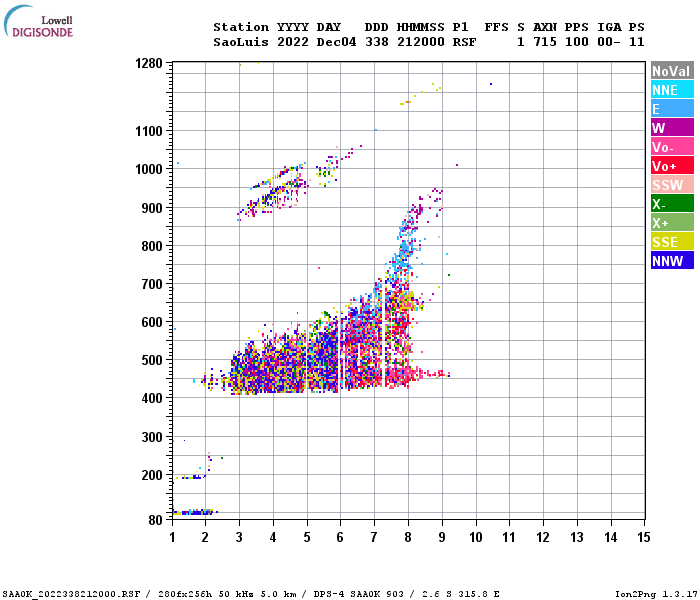Click the Station header label

pyautogui.click(x=241, y=27)
